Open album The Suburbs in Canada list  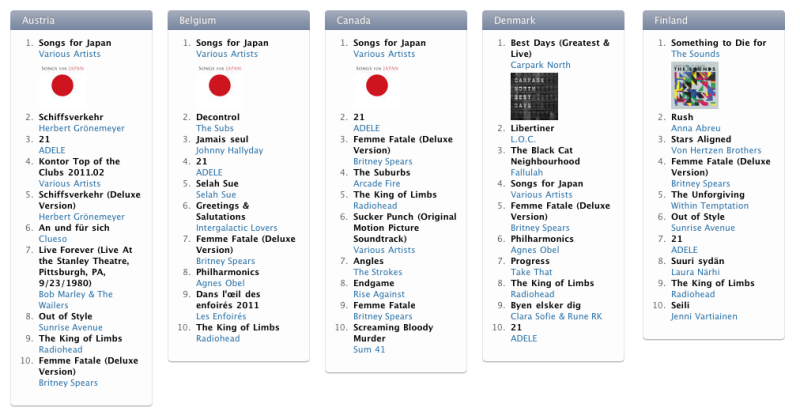(382, 173)
